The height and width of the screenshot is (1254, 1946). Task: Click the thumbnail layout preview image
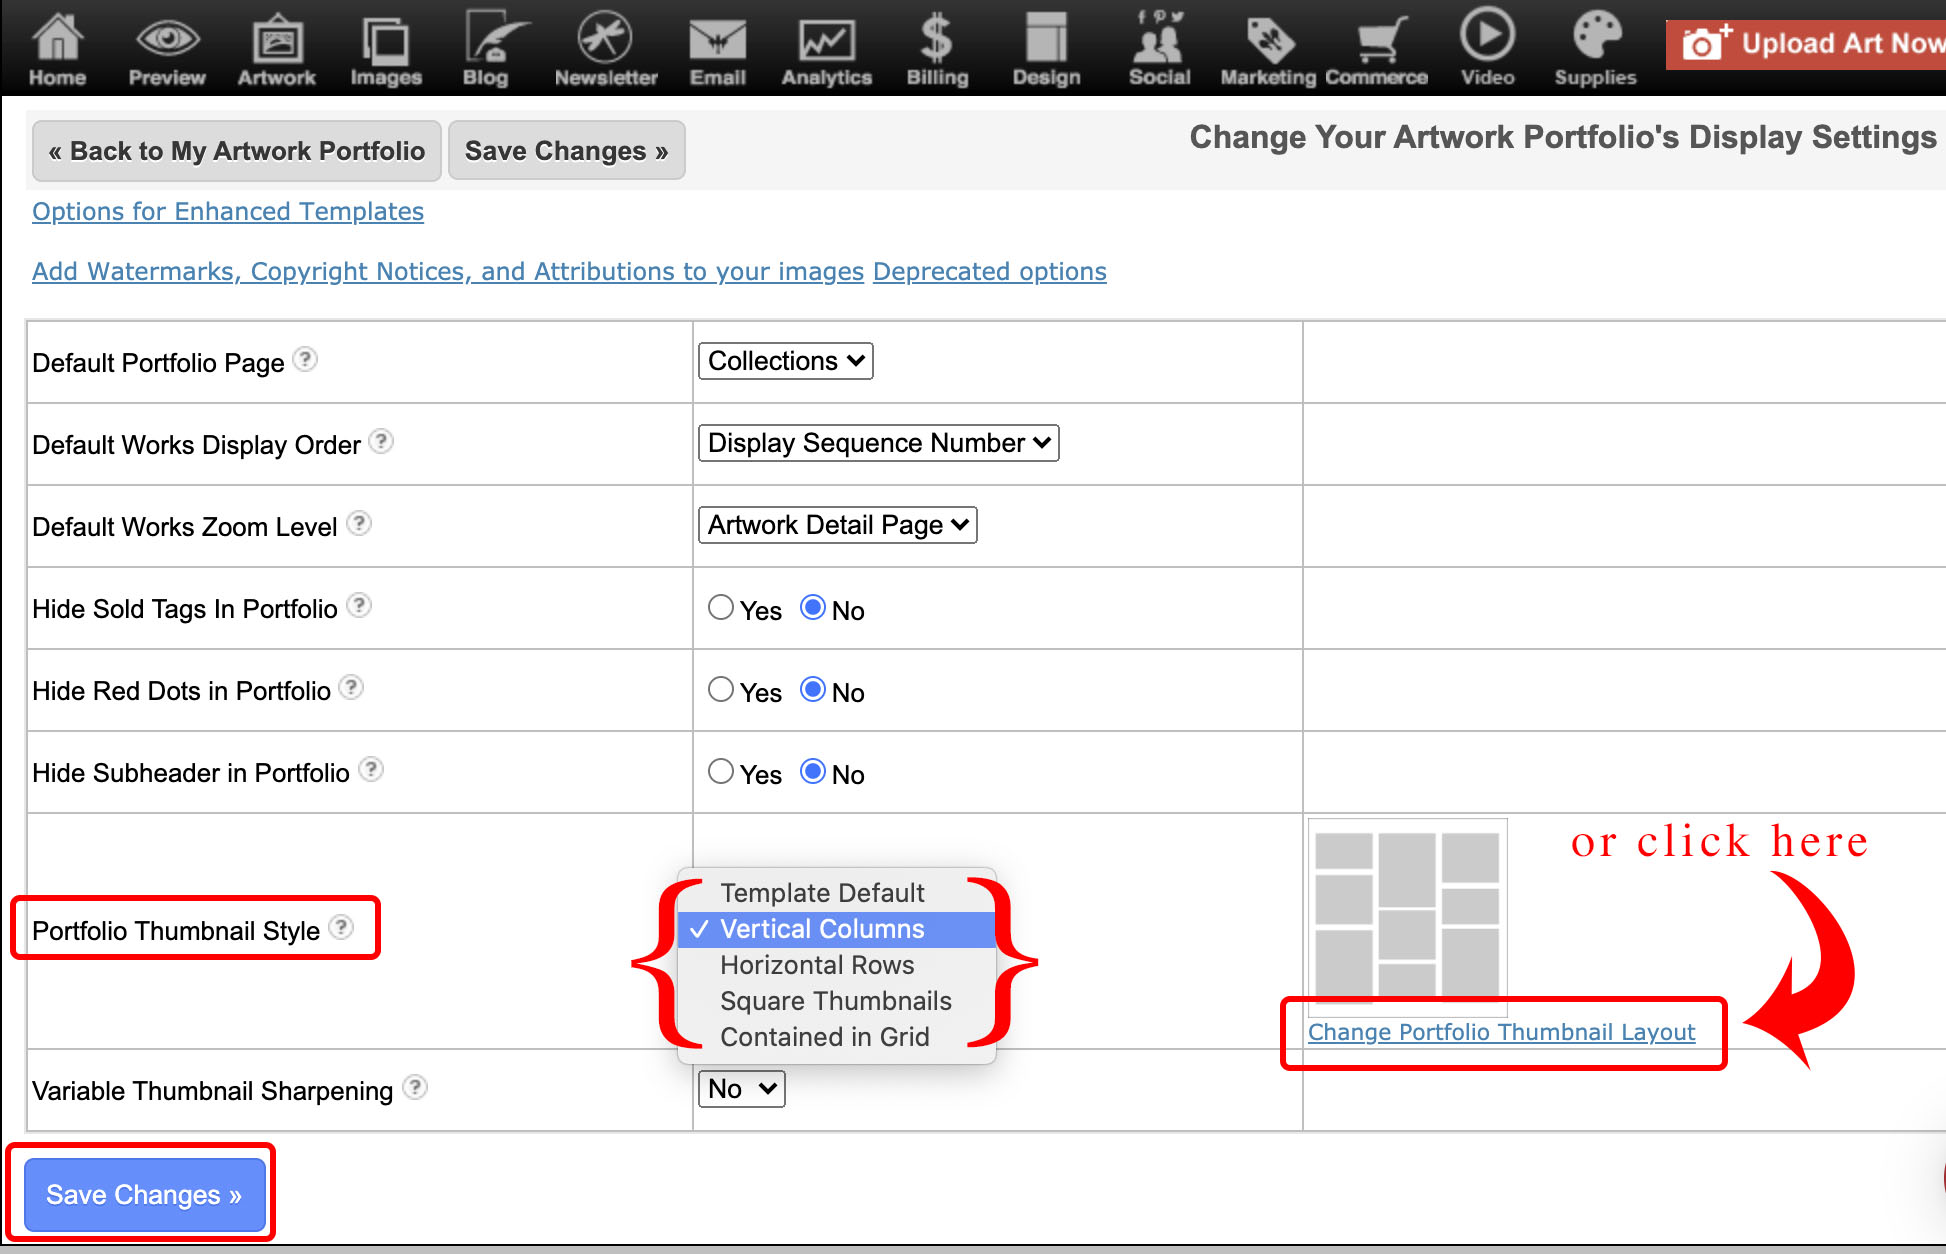click(1407, 910)
